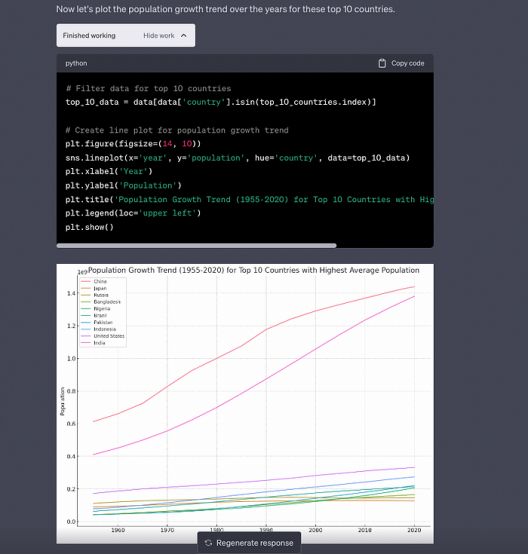The image size is (528, 555).
Task: Click the Bangladesh legend entry
Action: pyautogui.click(x=101, y=302)
